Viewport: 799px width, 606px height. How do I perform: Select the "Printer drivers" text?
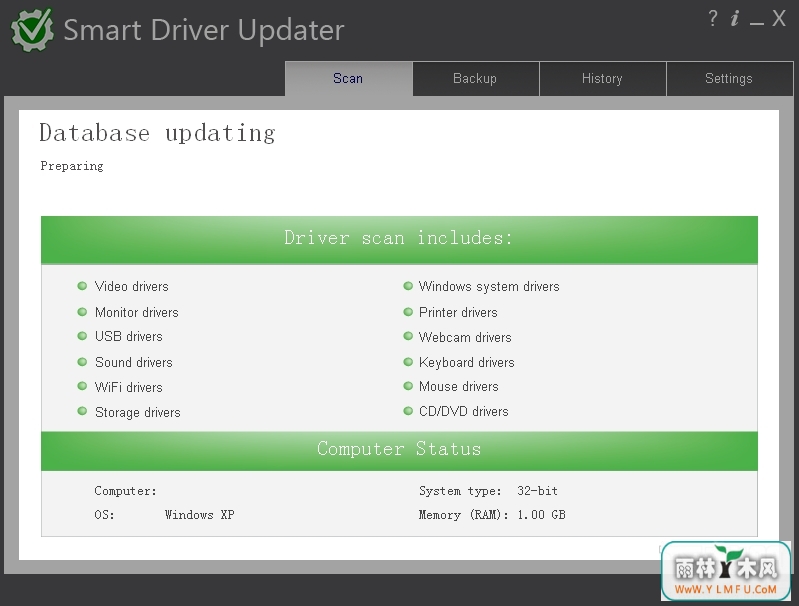click(x=458, y=312)
